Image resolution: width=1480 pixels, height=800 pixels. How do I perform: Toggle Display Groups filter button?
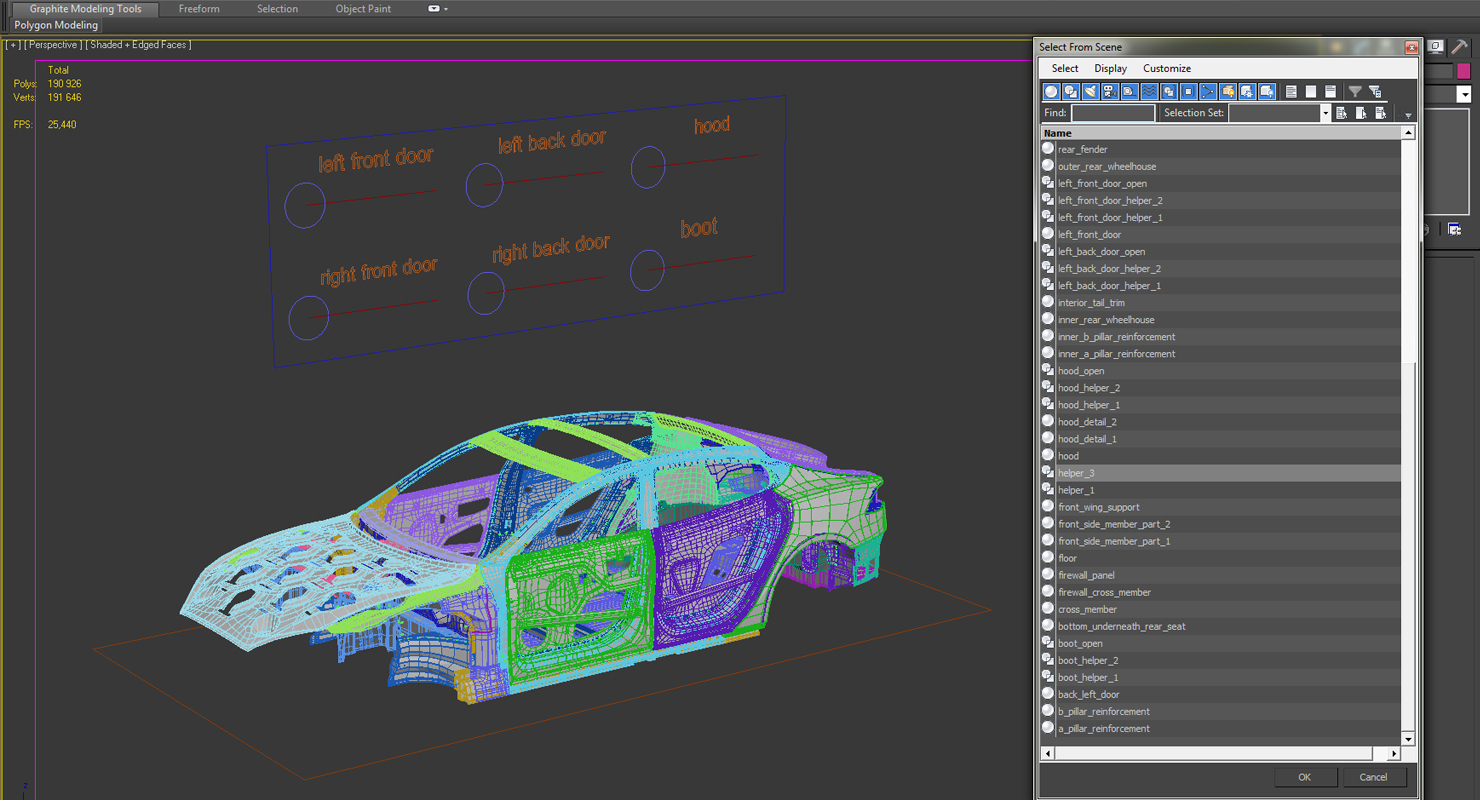(1169, 91)
